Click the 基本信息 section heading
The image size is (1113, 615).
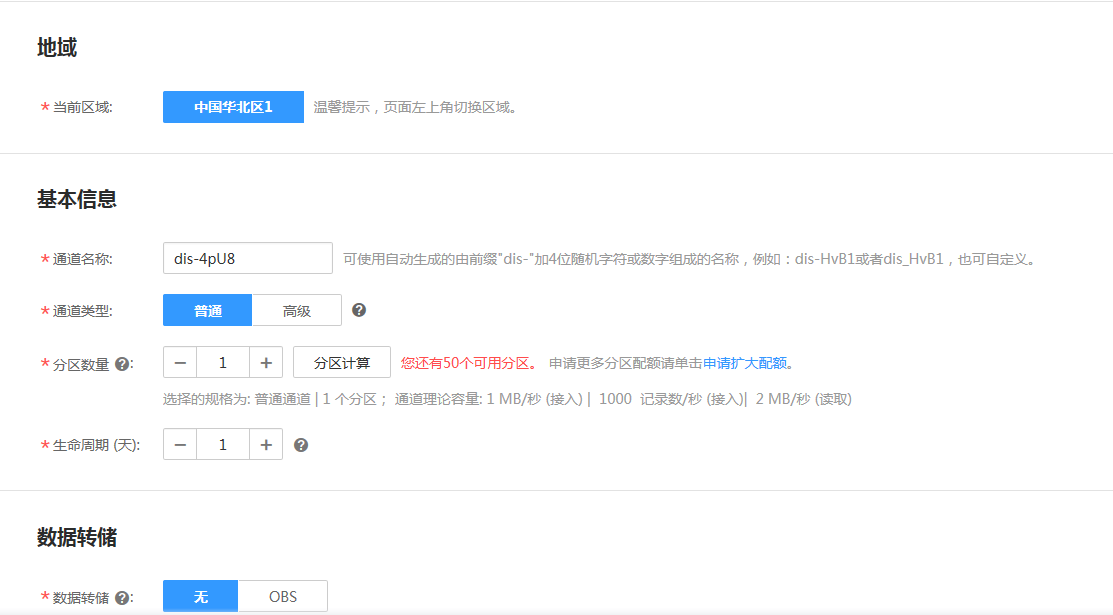pyautogui.click(x=77, y=199)
